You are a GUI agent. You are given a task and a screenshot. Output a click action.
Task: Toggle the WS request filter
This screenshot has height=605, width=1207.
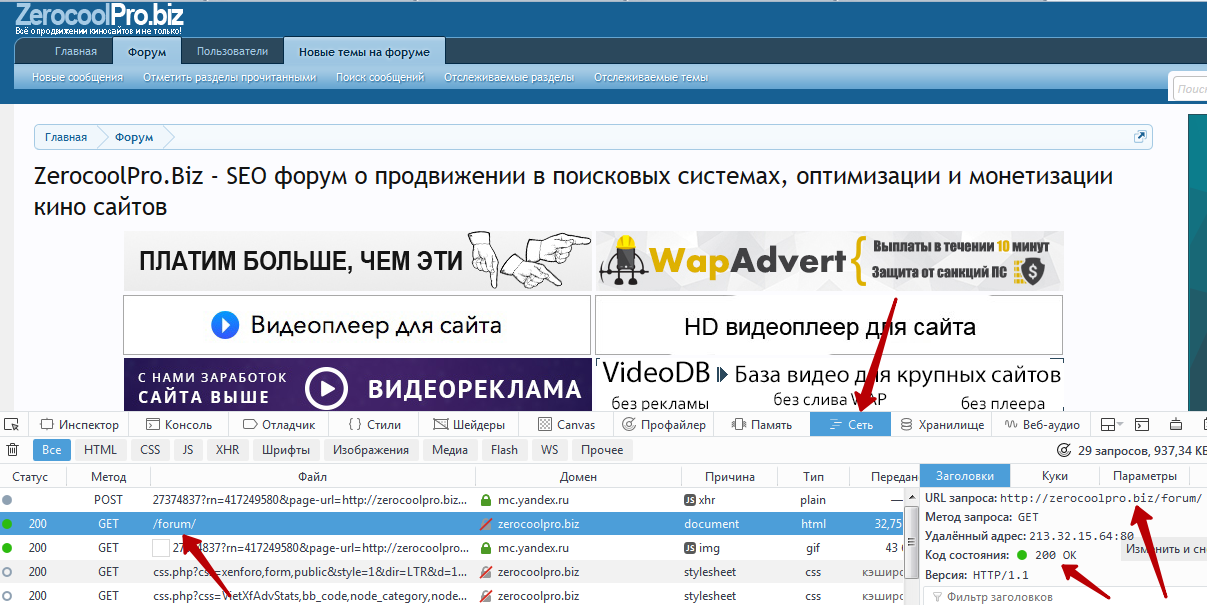click(x=550, y=450)
